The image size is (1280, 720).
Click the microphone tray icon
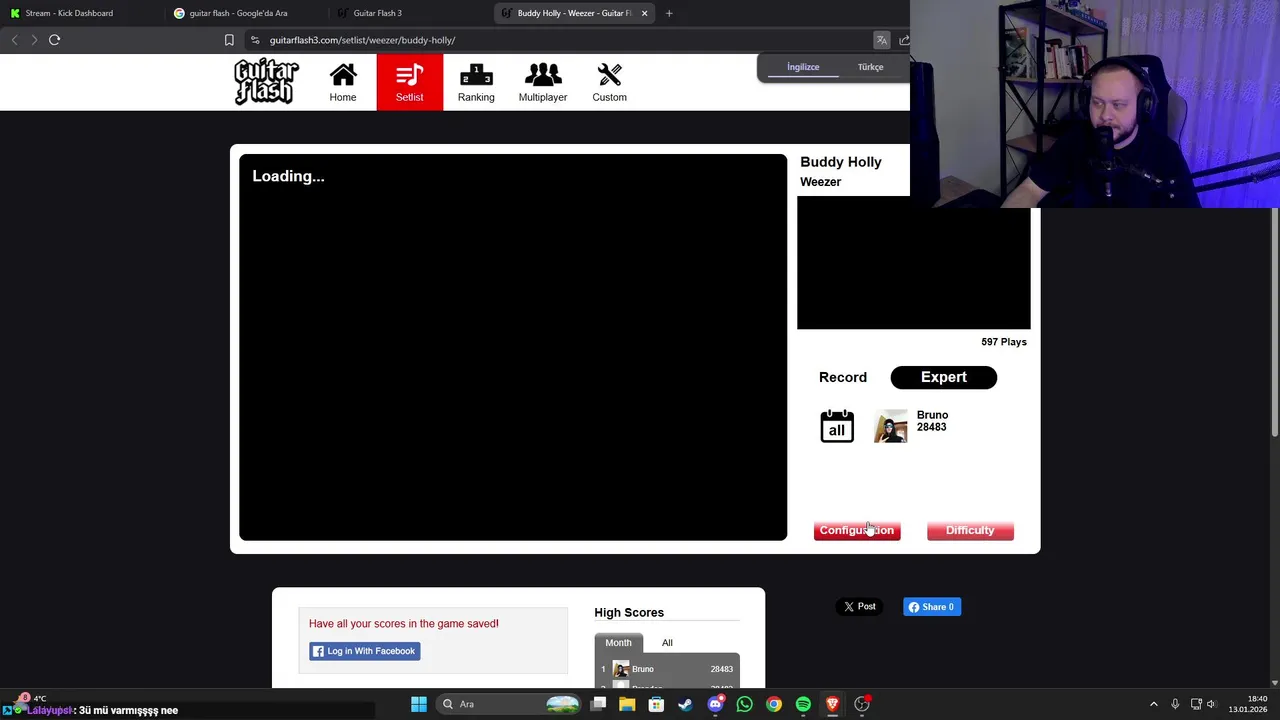click(x=1175, y=704)
